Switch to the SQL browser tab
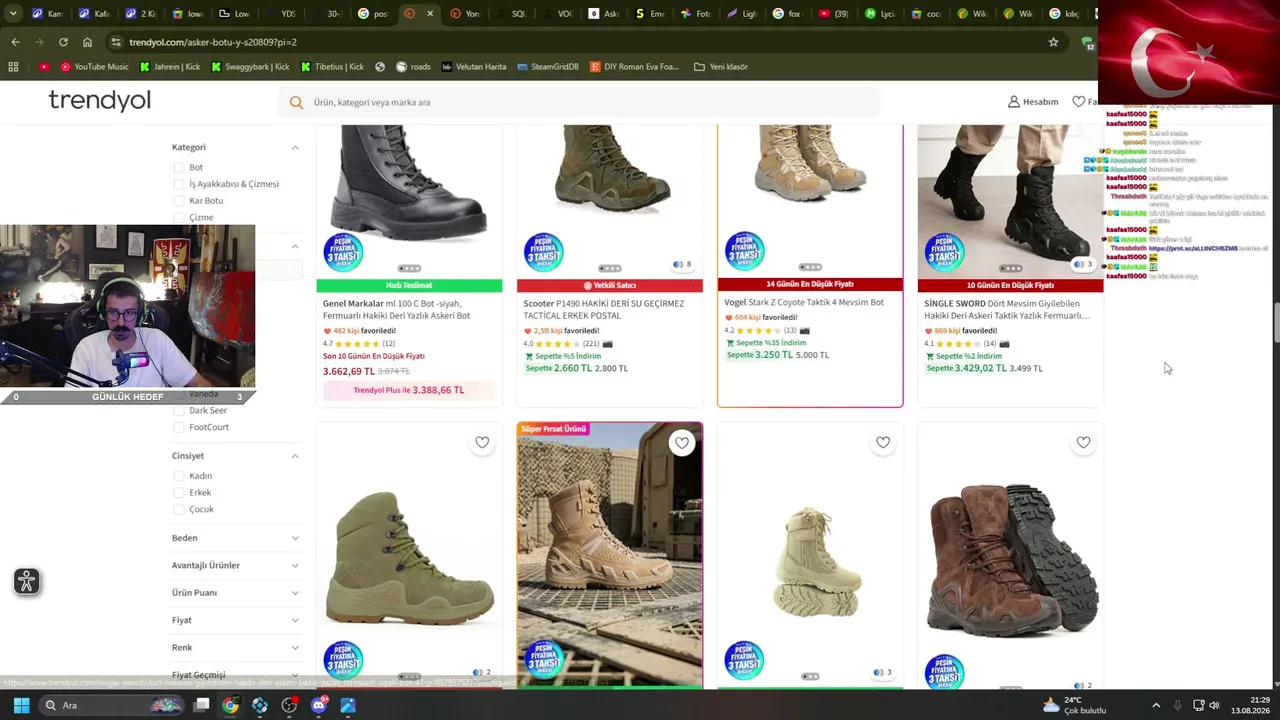Screen dimensions: 1280x720 point(514,14)
